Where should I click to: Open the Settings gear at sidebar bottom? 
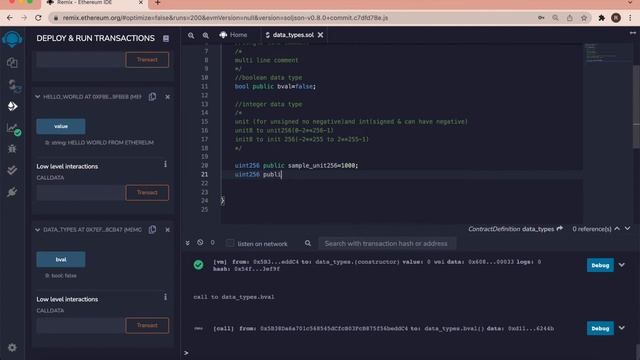12,347
